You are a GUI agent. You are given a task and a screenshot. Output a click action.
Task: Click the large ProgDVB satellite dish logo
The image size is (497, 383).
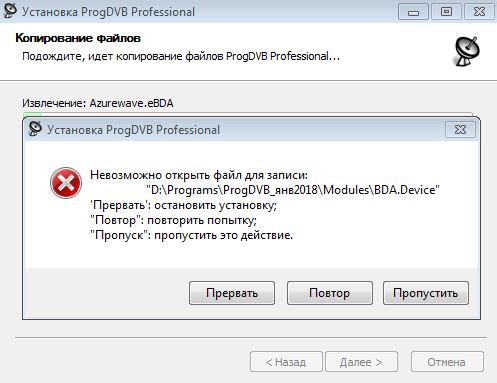click(467, 52)
